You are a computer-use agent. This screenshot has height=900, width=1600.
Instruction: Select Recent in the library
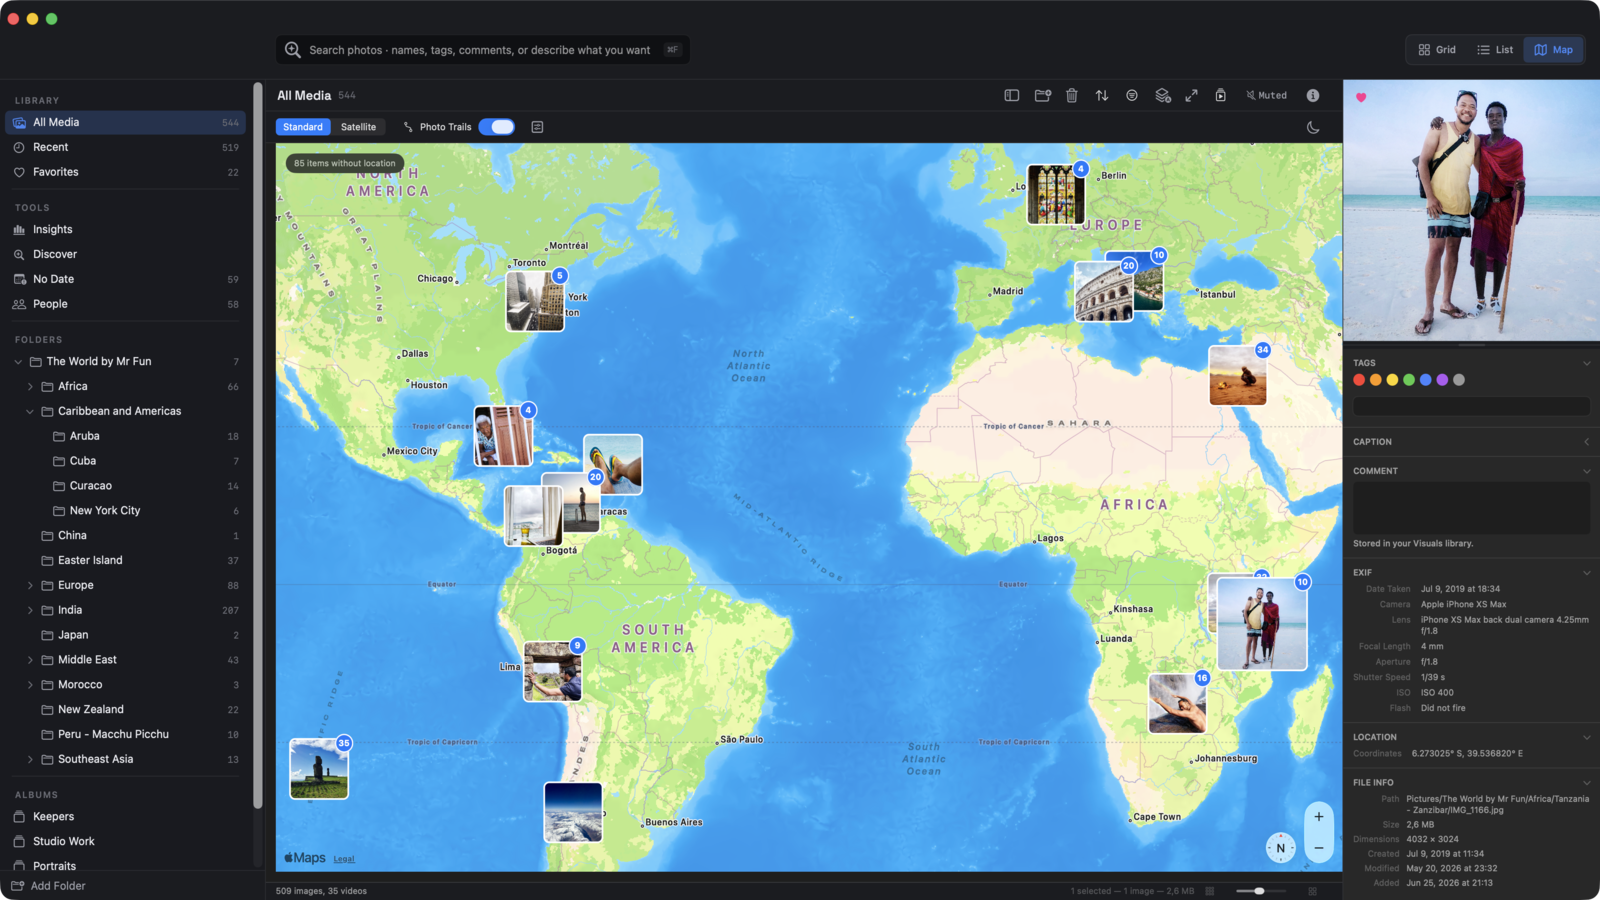pyautogui.click(x=126, y=147)
